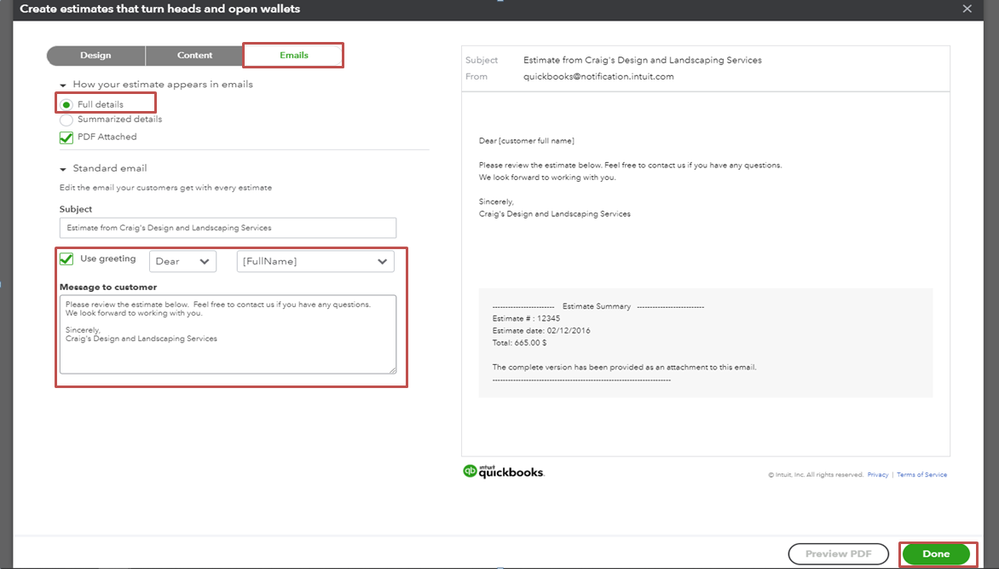Uncheck the PDF Attached checkbox
The width and height of the screenshot is (999, 569).
(66, 138)
